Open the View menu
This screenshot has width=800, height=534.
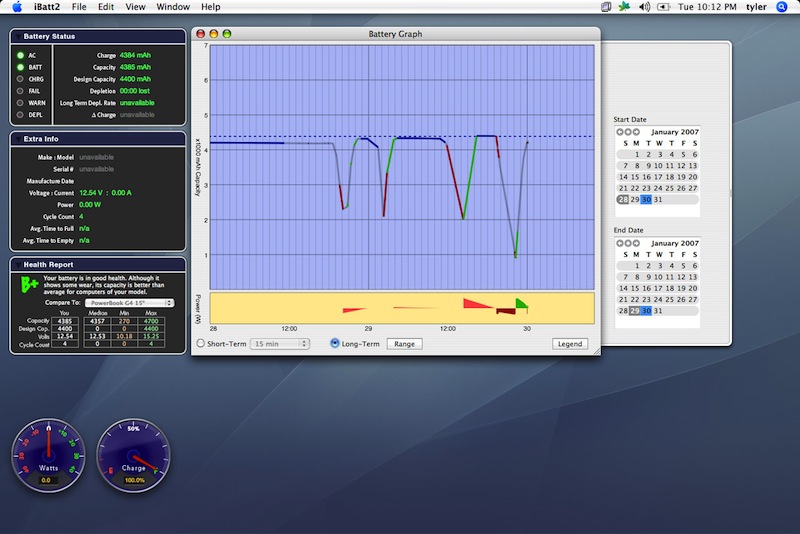click(136, 7)
